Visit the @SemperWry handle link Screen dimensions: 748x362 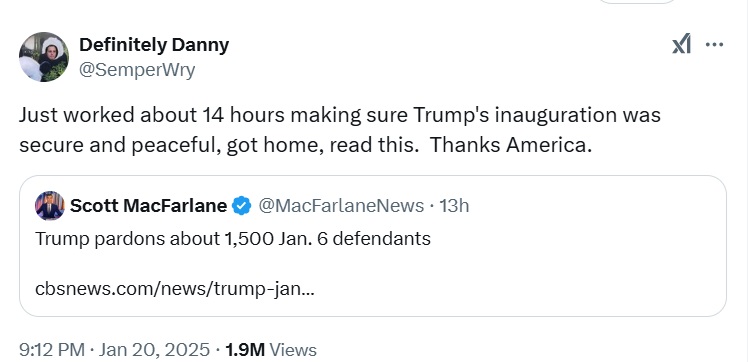[137, 70]
